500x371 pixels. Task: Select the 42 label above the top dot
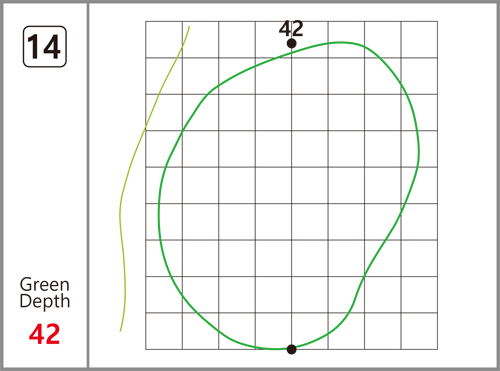pyautogui.click(x=291, y=29)
